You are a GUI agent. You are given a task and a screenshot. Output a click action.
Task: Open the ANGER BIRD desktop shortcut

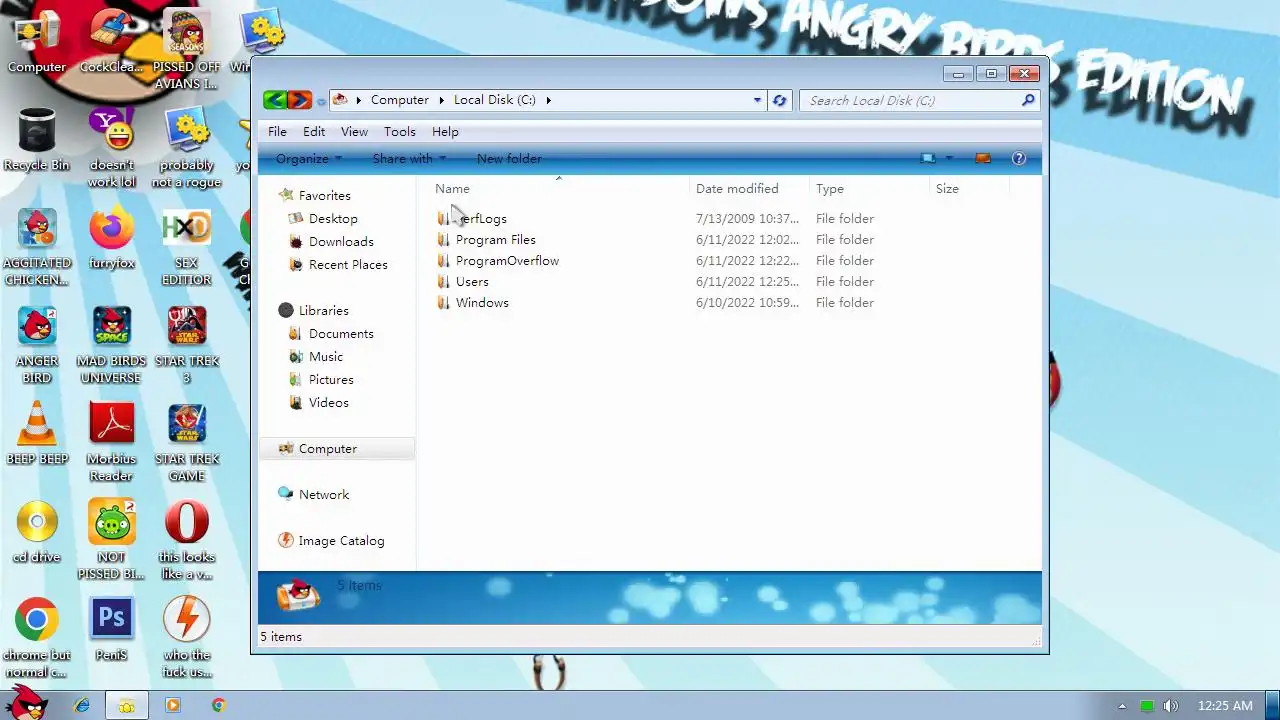coord(37,343)
